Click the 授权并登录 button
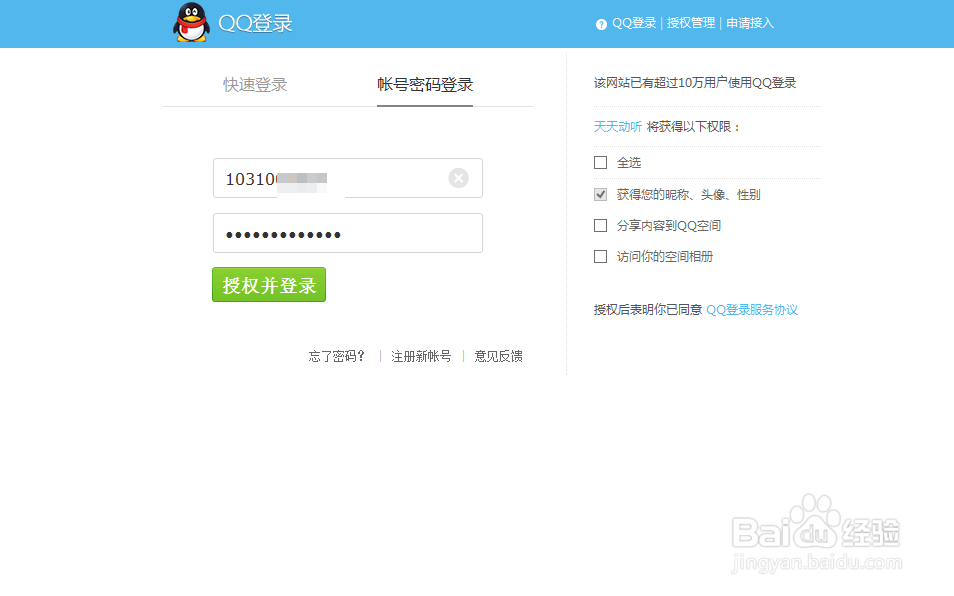 [269, 285]
